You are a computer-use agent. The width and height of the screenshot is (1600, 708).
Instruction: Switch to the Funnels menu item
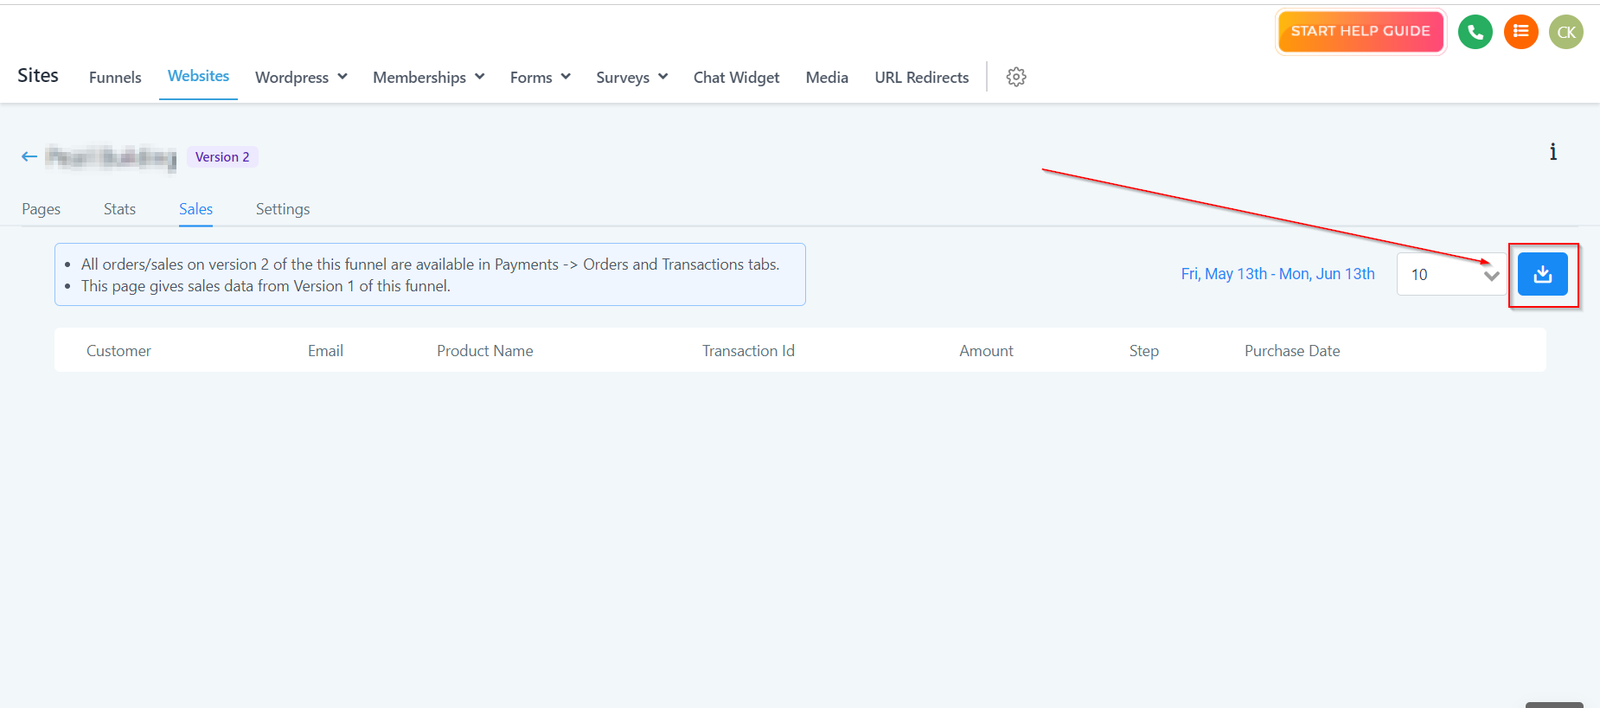point(115,77)
